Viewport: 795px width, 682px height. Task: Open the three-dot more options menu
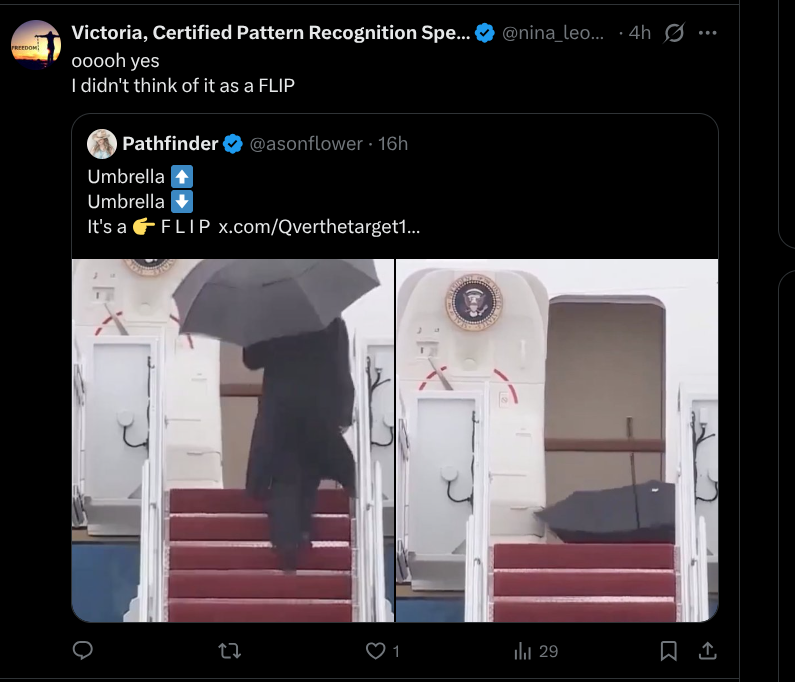point(708,33)
